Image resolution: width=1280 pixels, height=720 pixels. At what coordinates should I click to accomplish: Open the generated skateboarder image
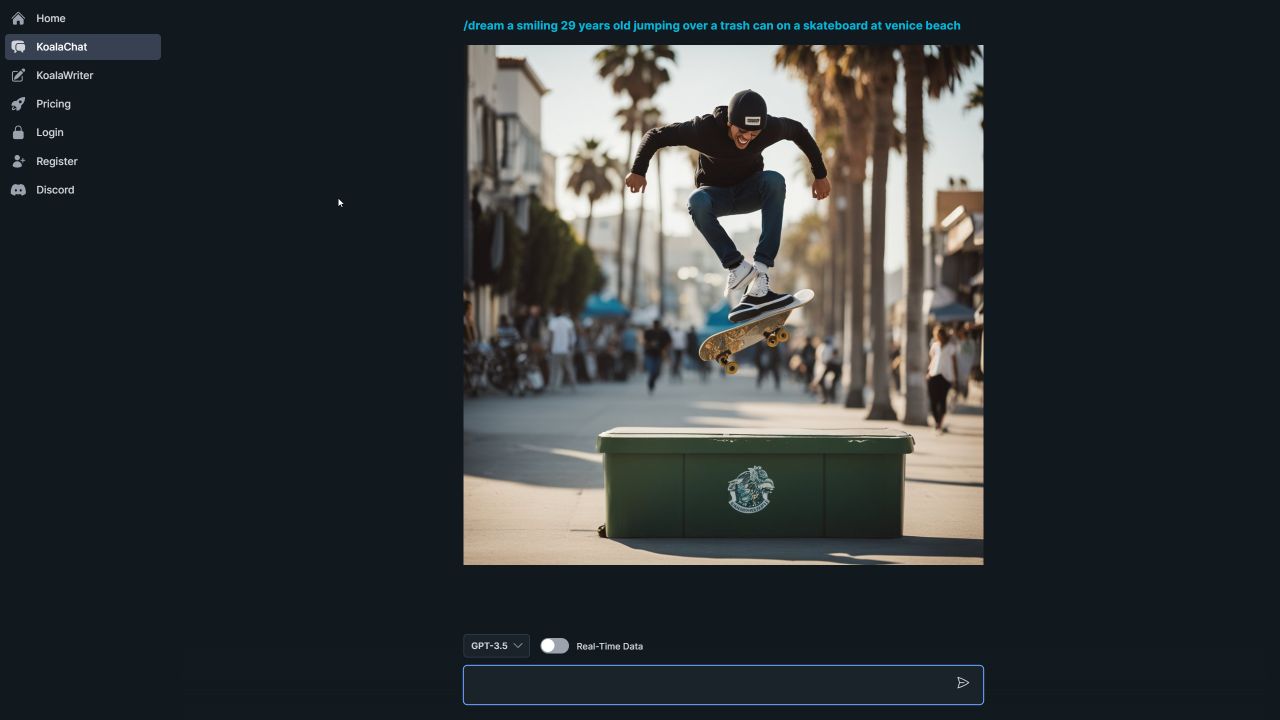(x=723, y=305)
